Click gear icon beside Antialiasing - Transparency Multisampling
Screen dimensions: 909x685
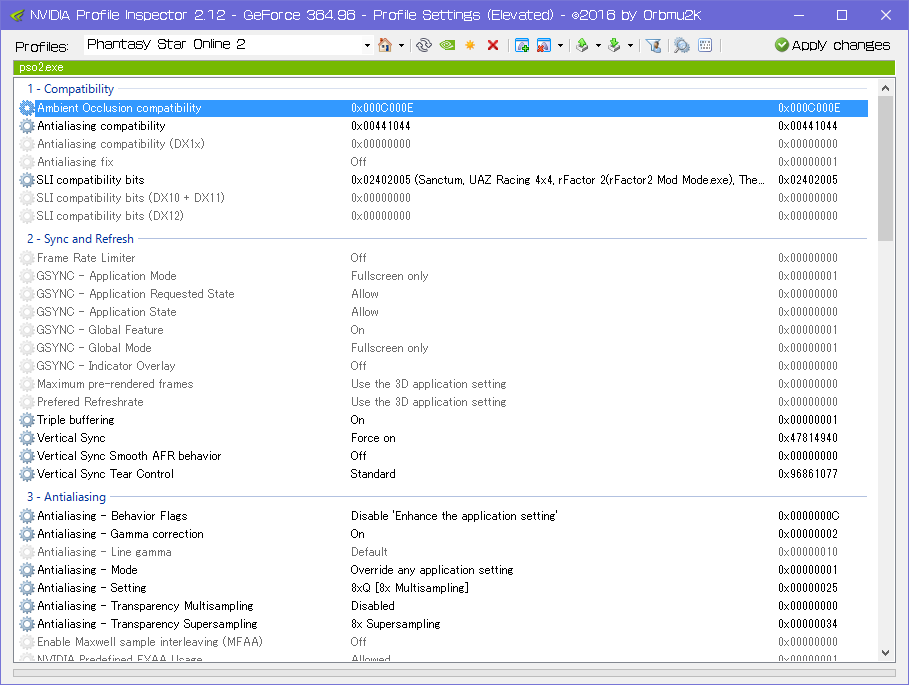point(27,606)
